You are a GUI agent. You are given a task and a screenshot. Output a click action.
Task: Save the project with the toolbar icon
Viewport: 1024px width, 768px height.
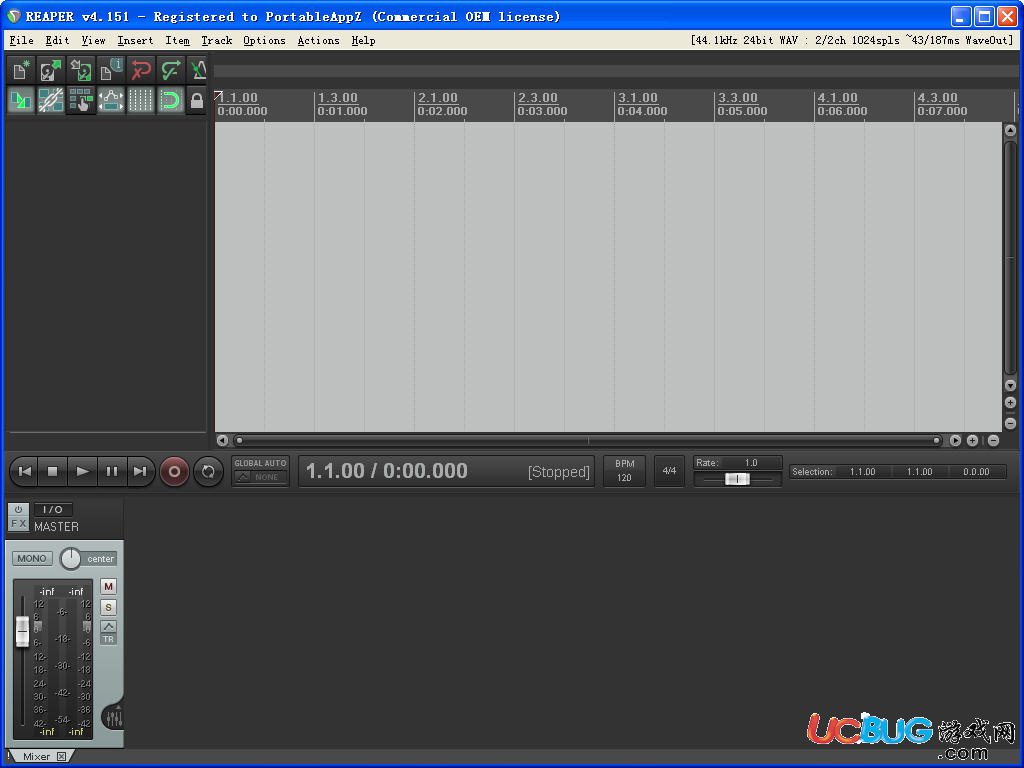[x=80, y=70]
